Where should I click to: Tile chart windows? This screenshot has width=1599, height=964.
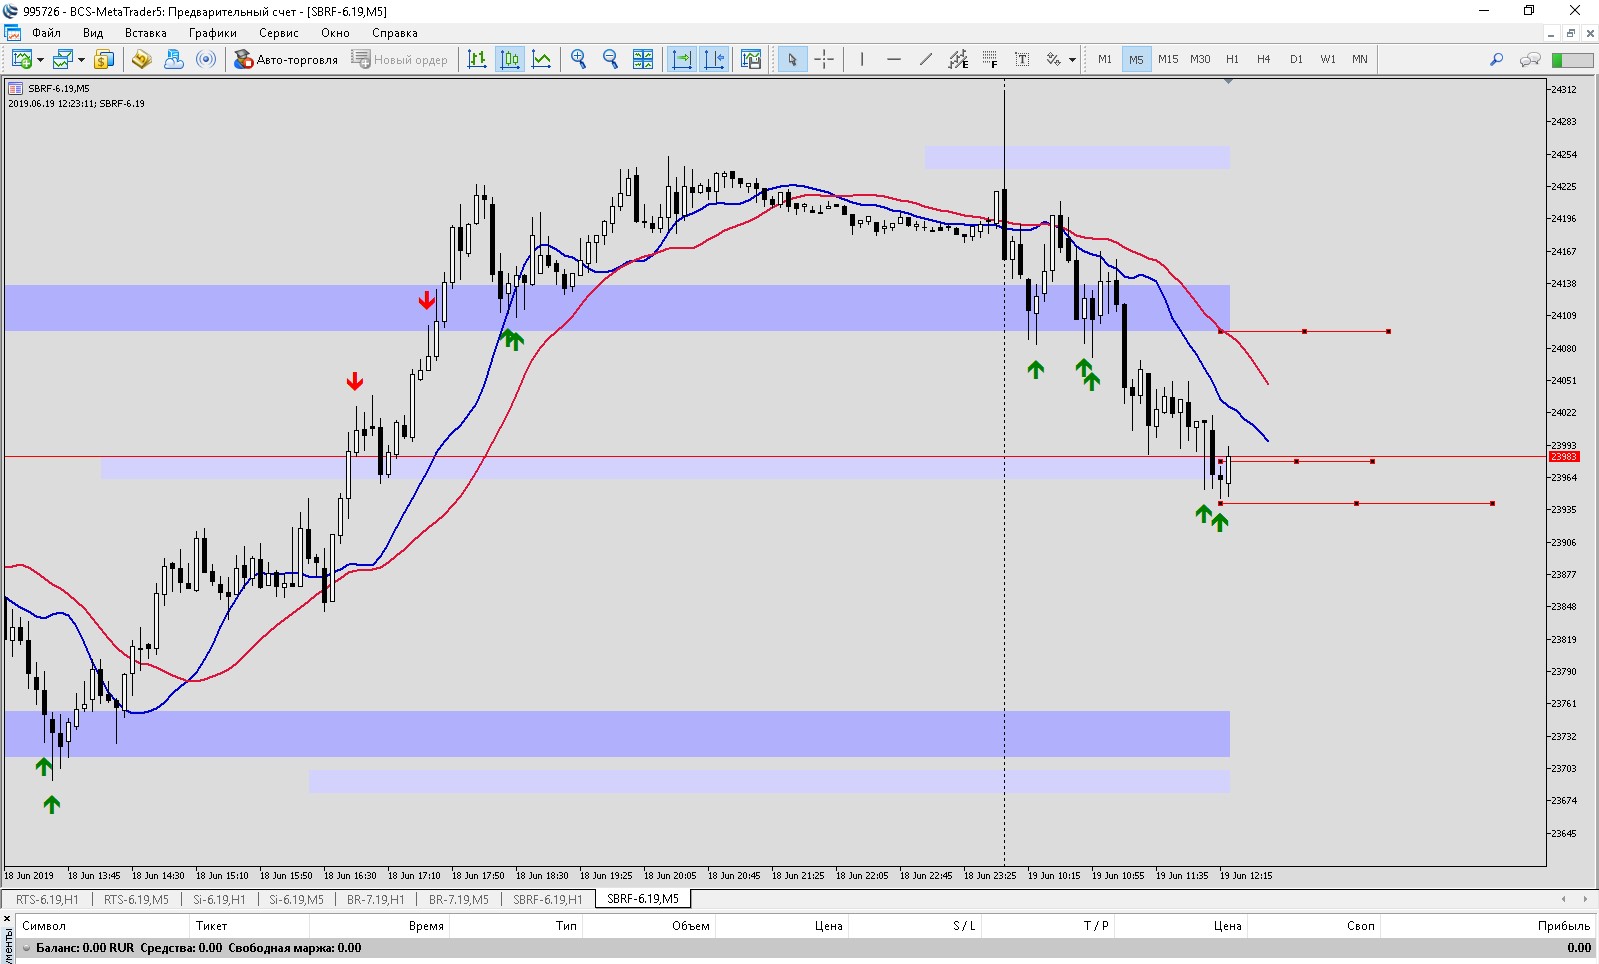[x=643, y=60]
